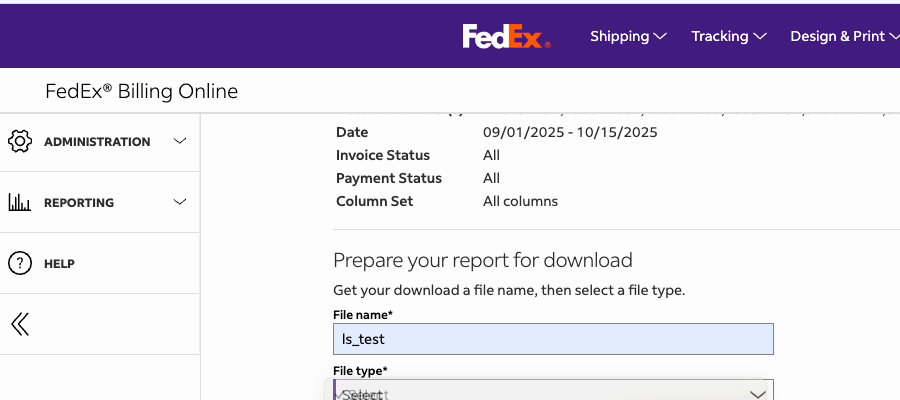Open the Tracking menu
This screenshot has height=400, width=900.
pyautogui.click(x=729, y=36)
